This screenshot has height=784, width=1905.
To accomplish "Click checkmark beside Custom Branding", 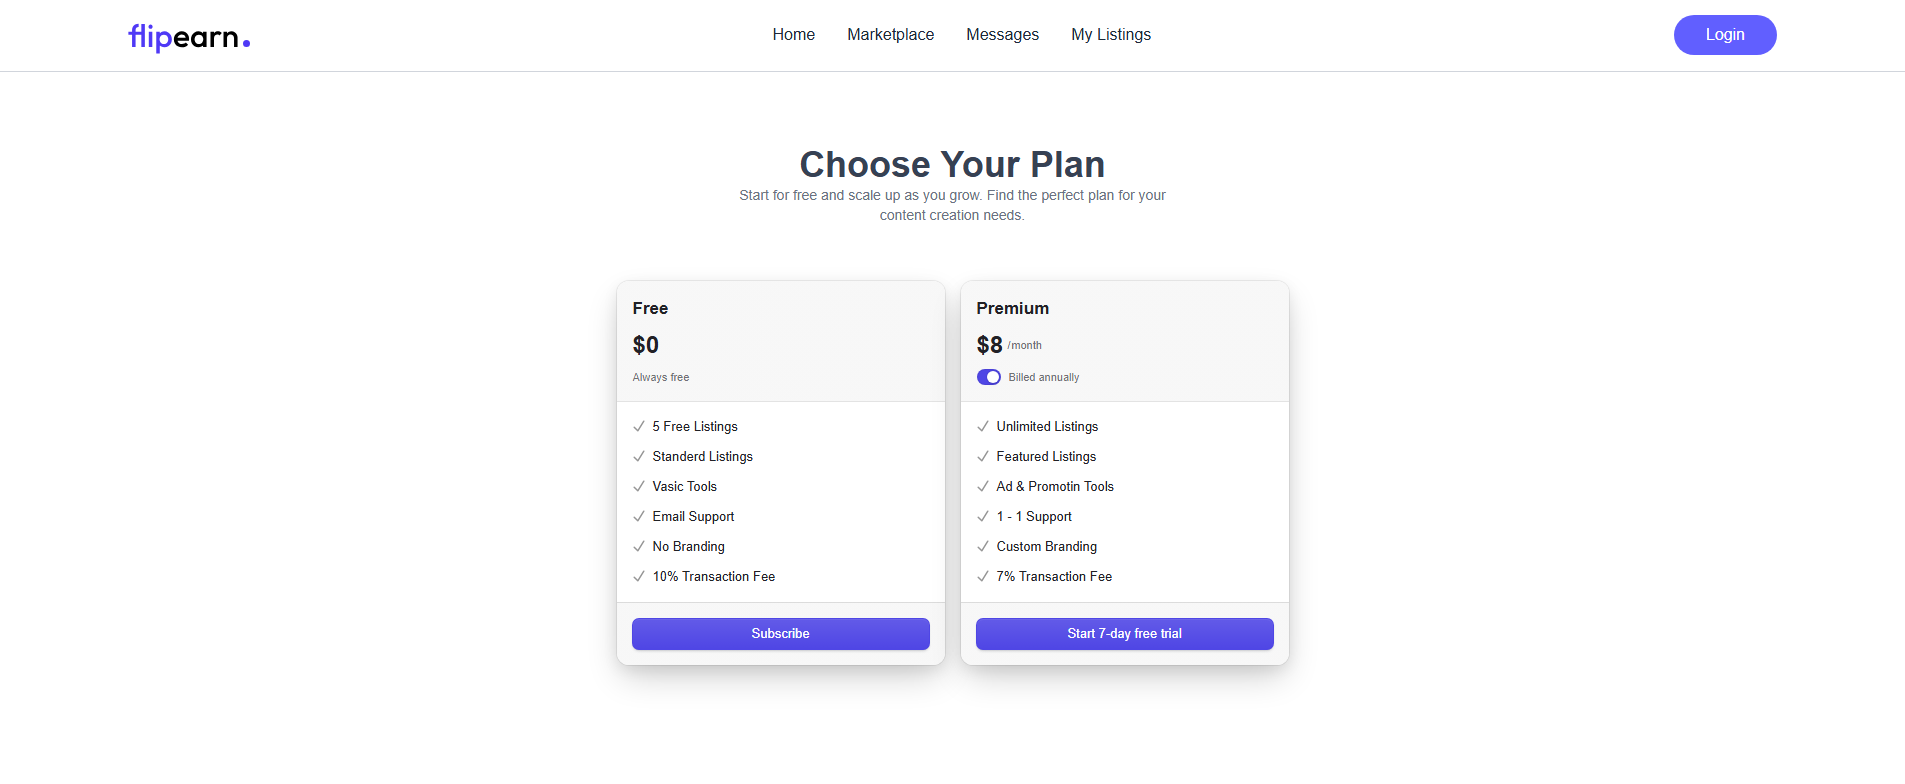I will 983,546.
